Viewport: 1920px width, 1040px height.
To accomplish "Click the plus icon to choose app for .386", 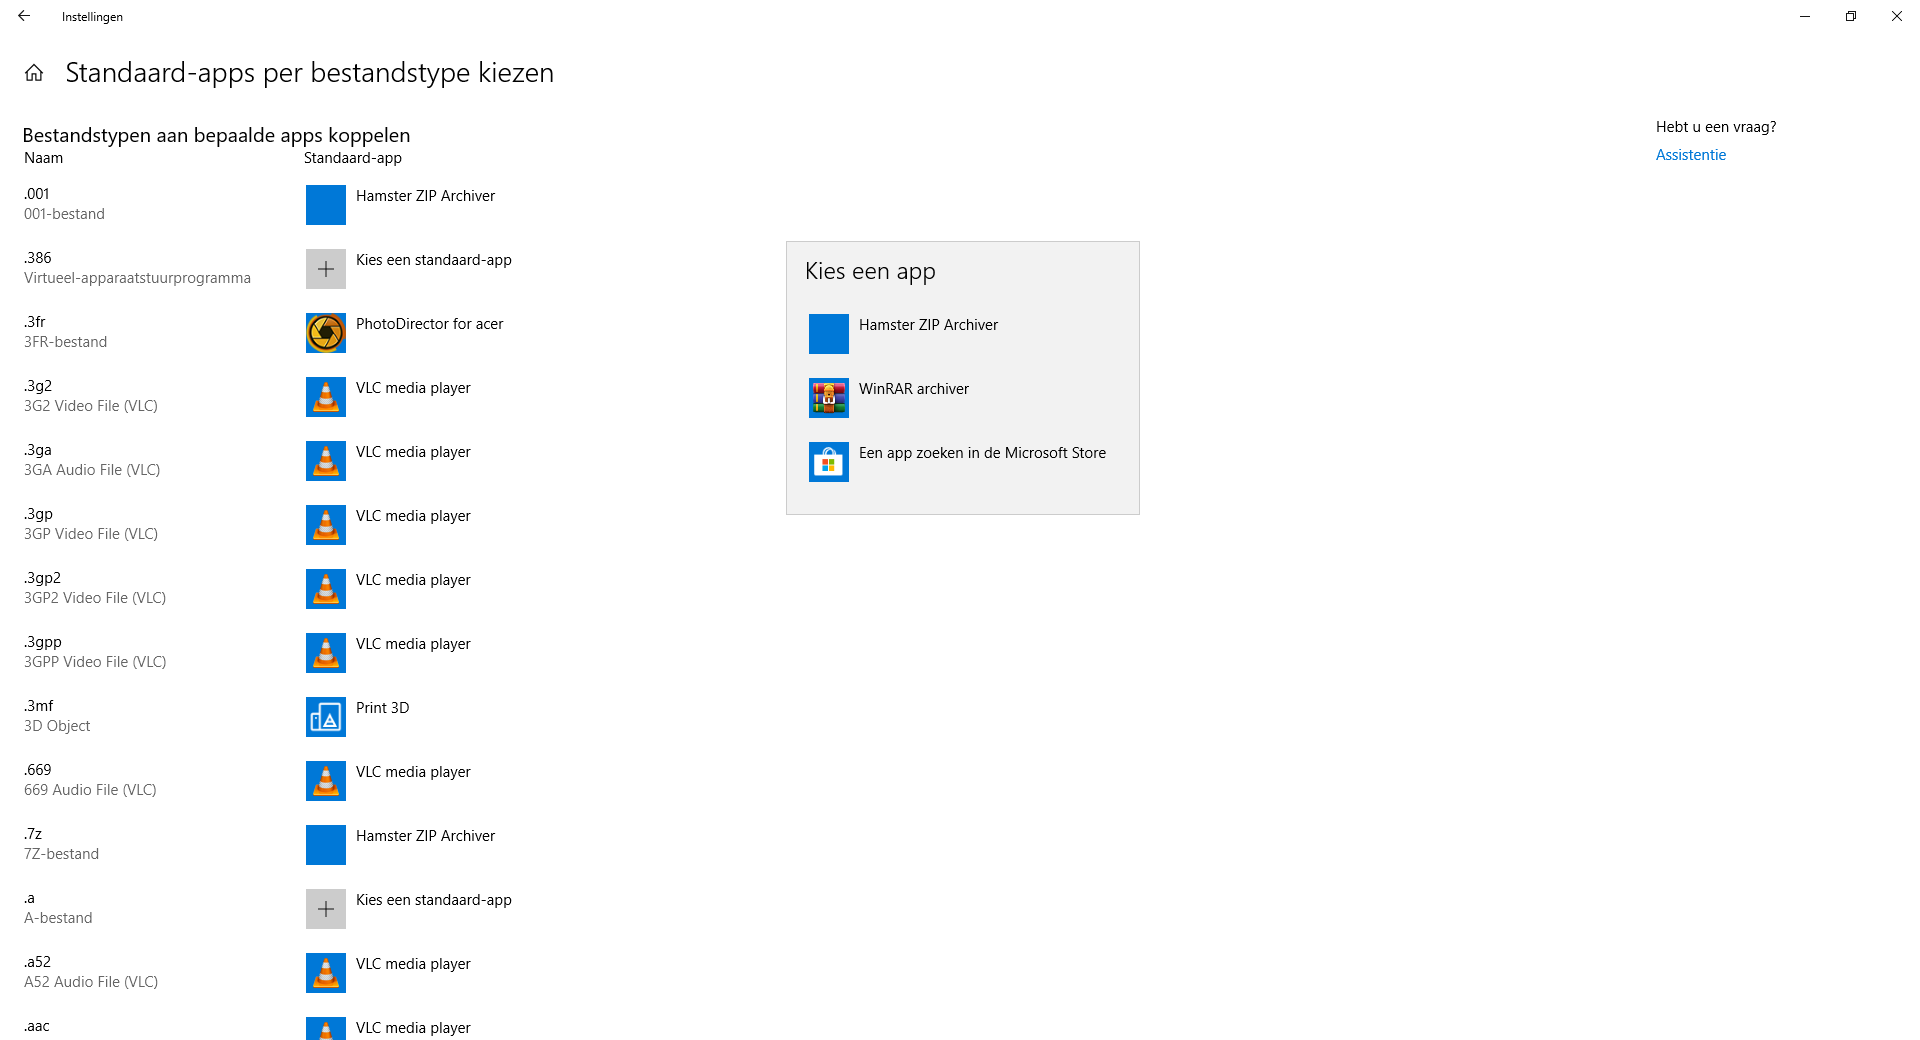I will pyautogui.click(x=325, y=269).
